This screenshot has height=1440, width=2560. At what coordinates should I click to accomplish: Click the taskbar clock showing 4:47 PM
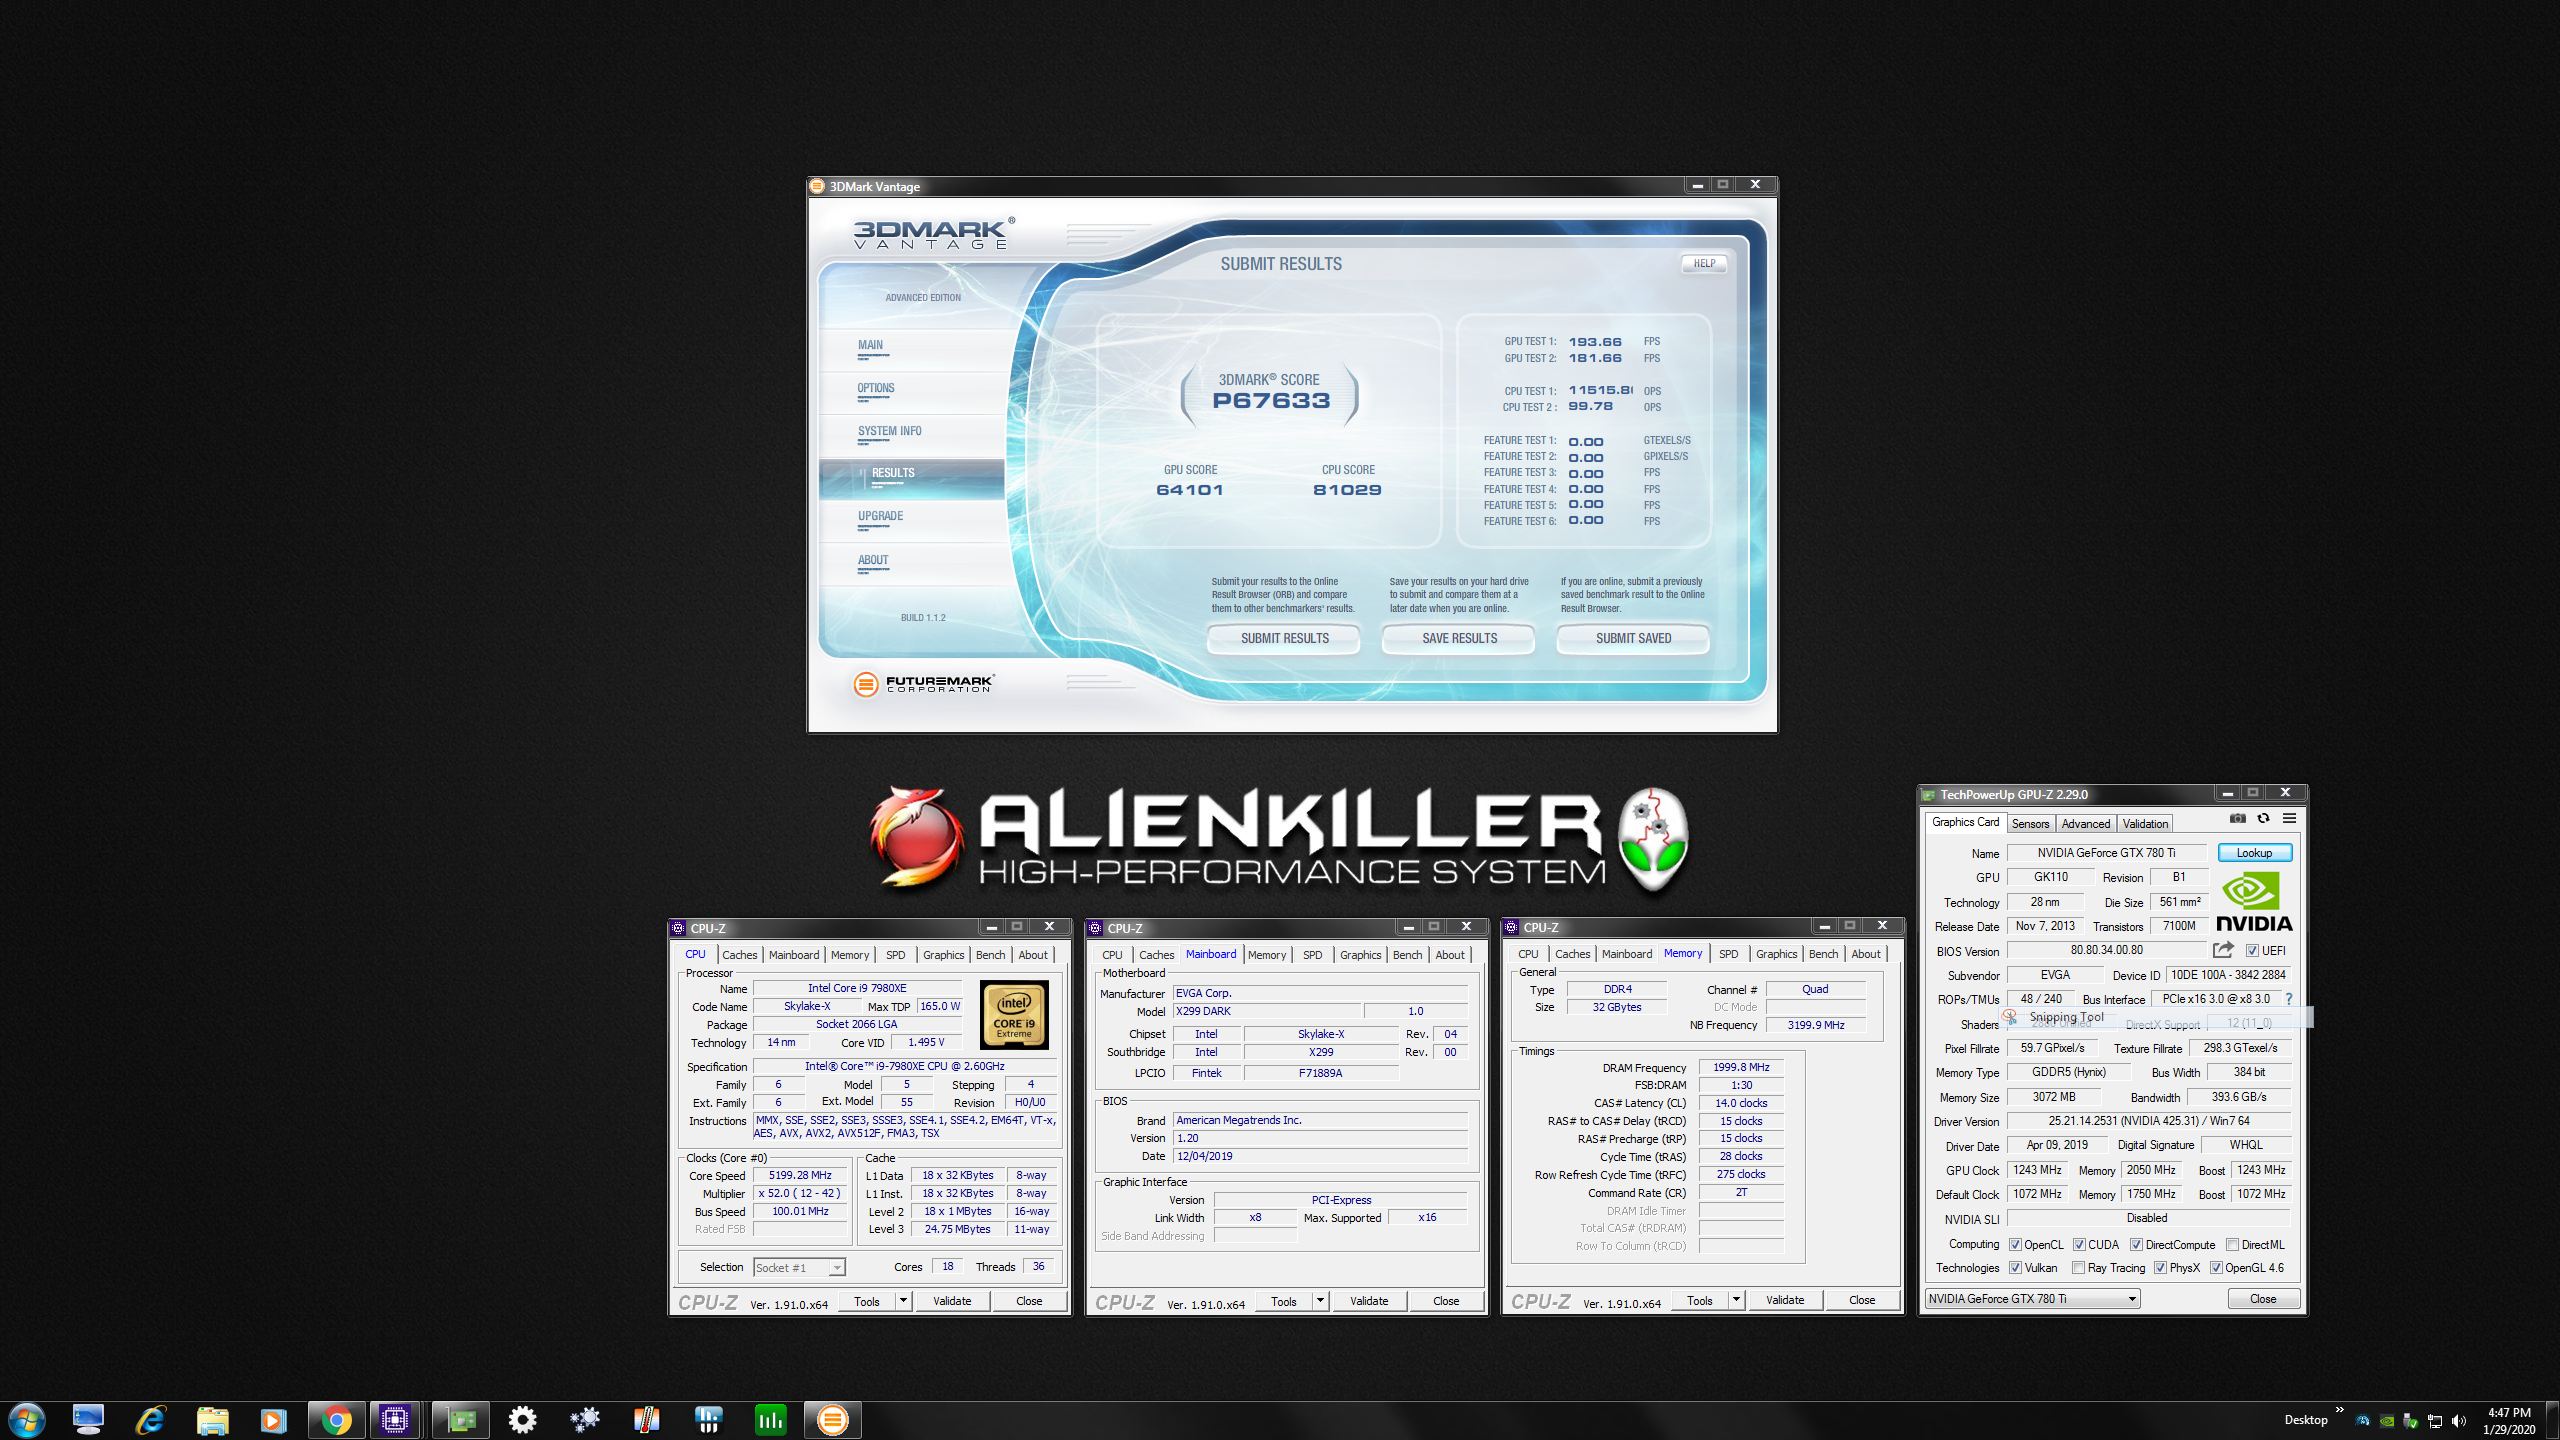(x=2509, y=1420)
